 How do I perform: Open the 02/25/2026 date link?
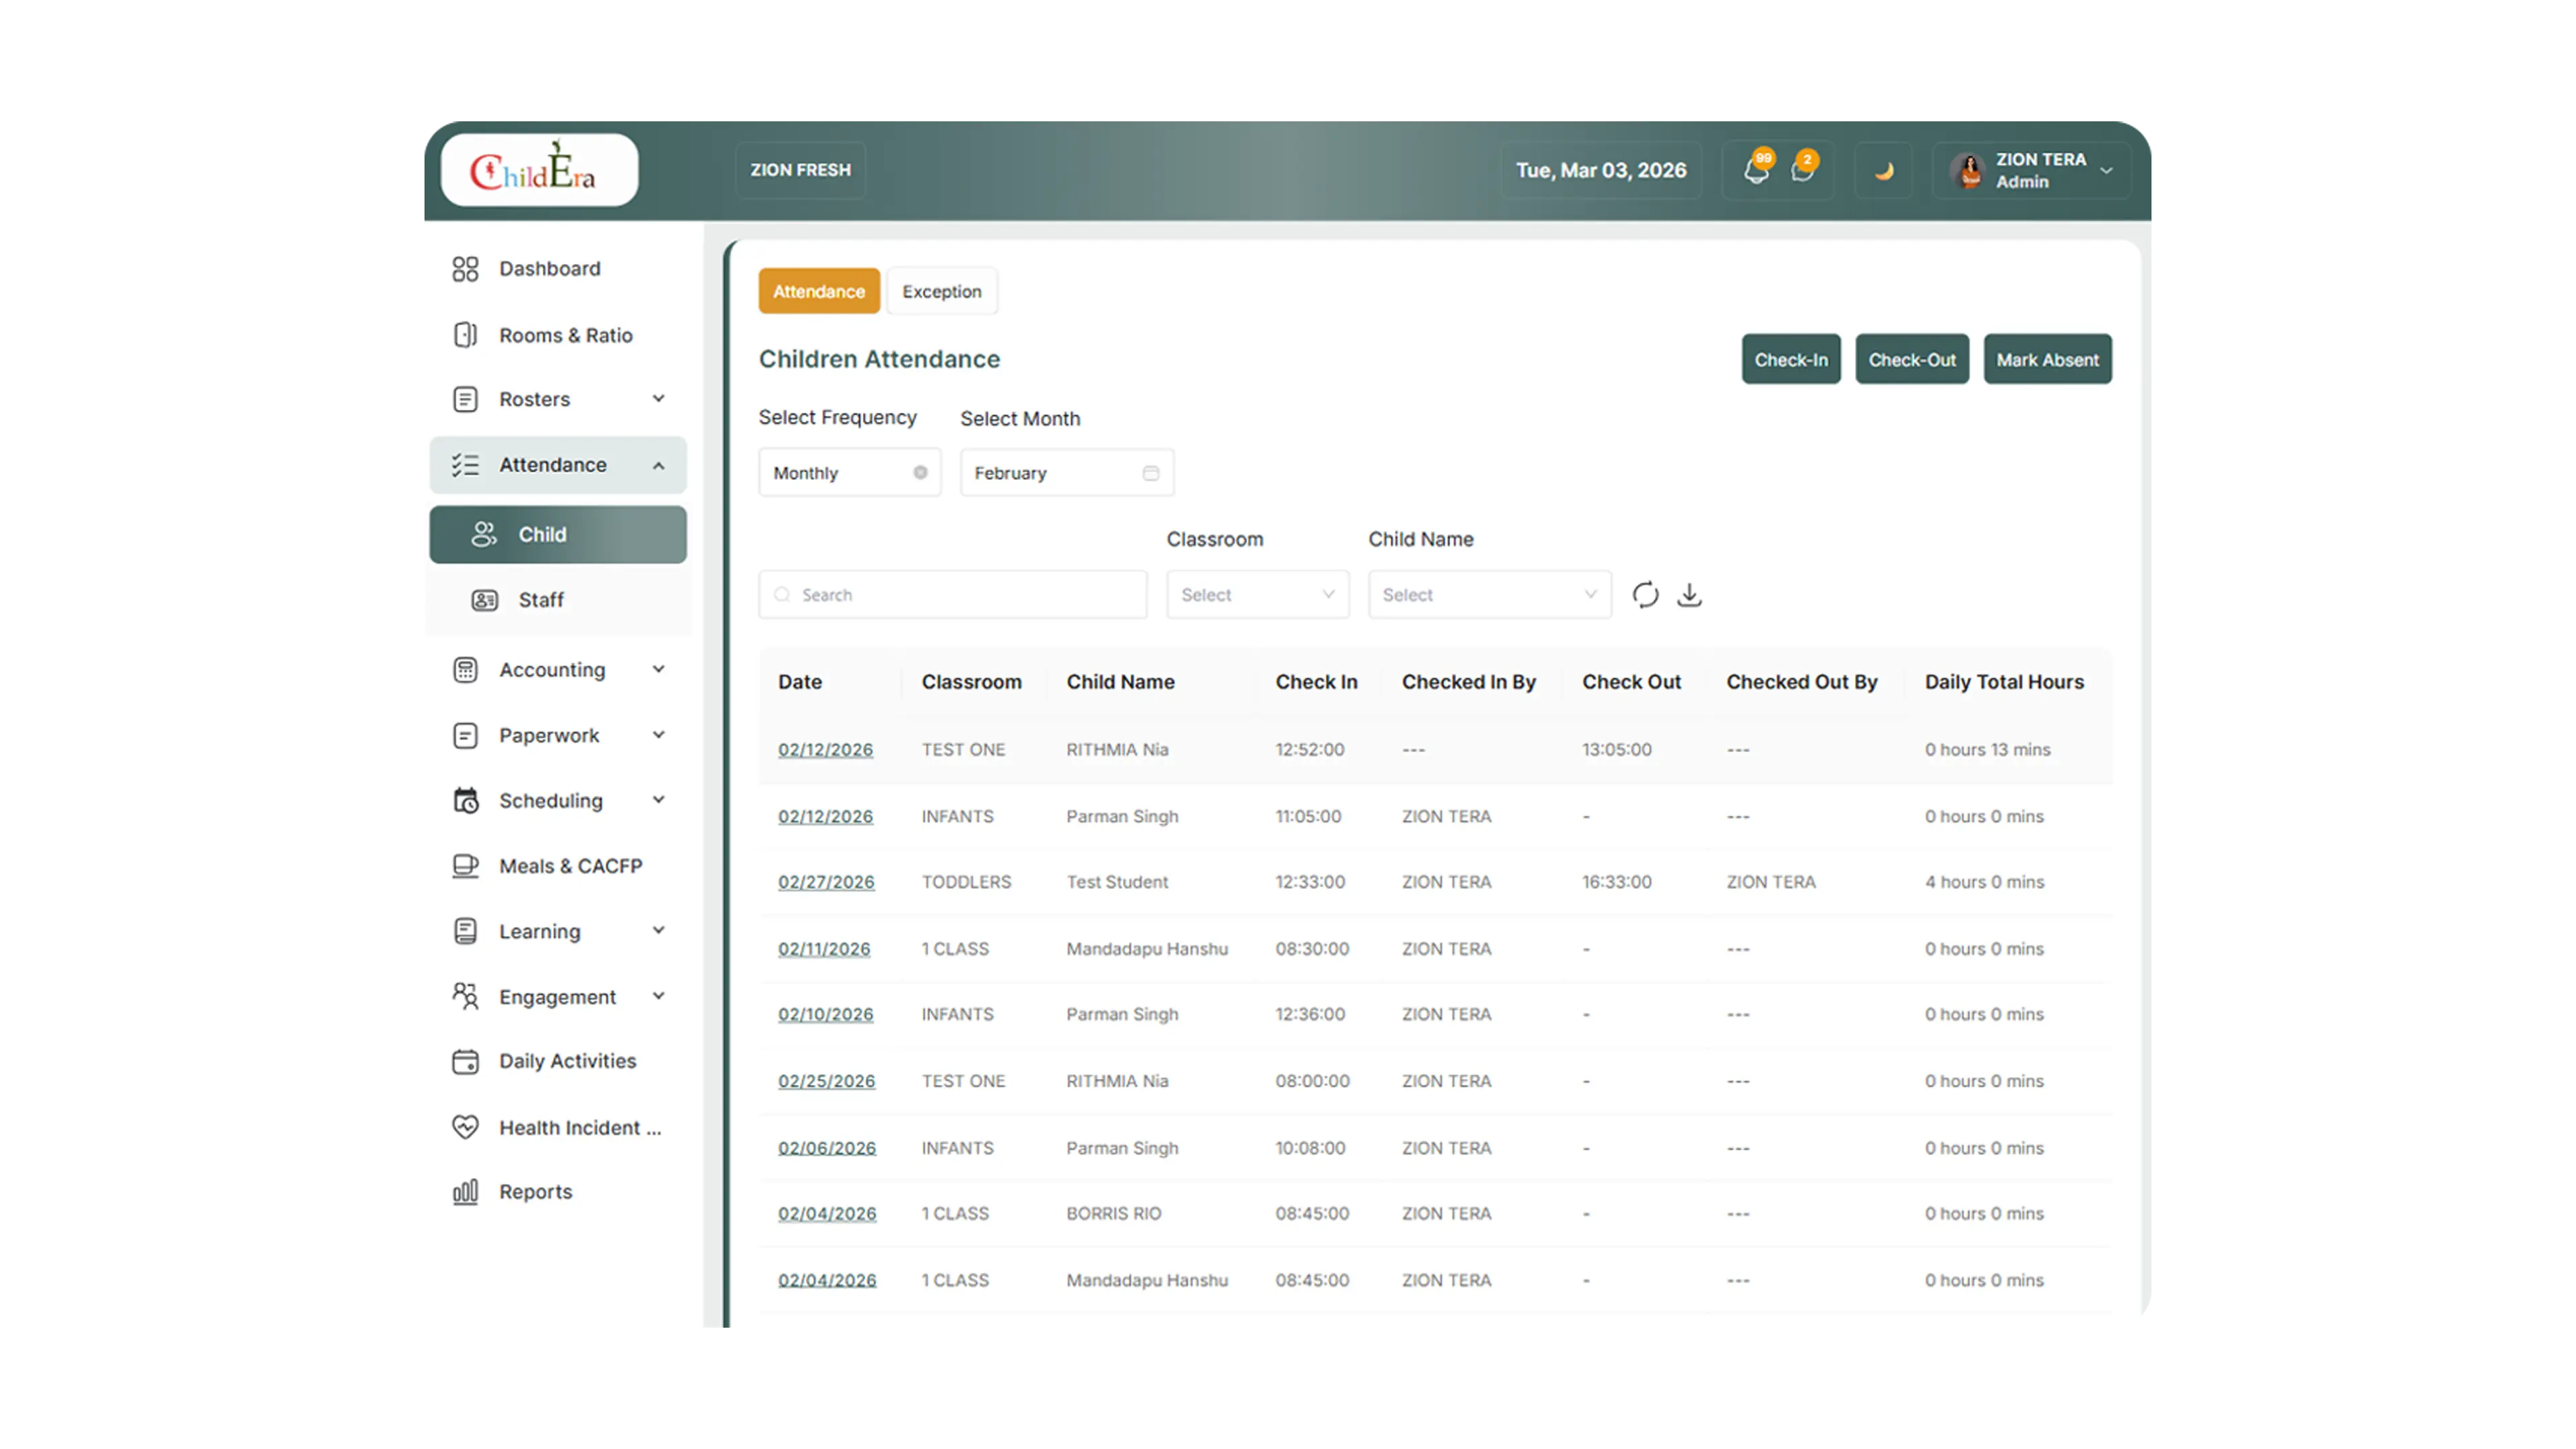click(x=827, y=1081)
